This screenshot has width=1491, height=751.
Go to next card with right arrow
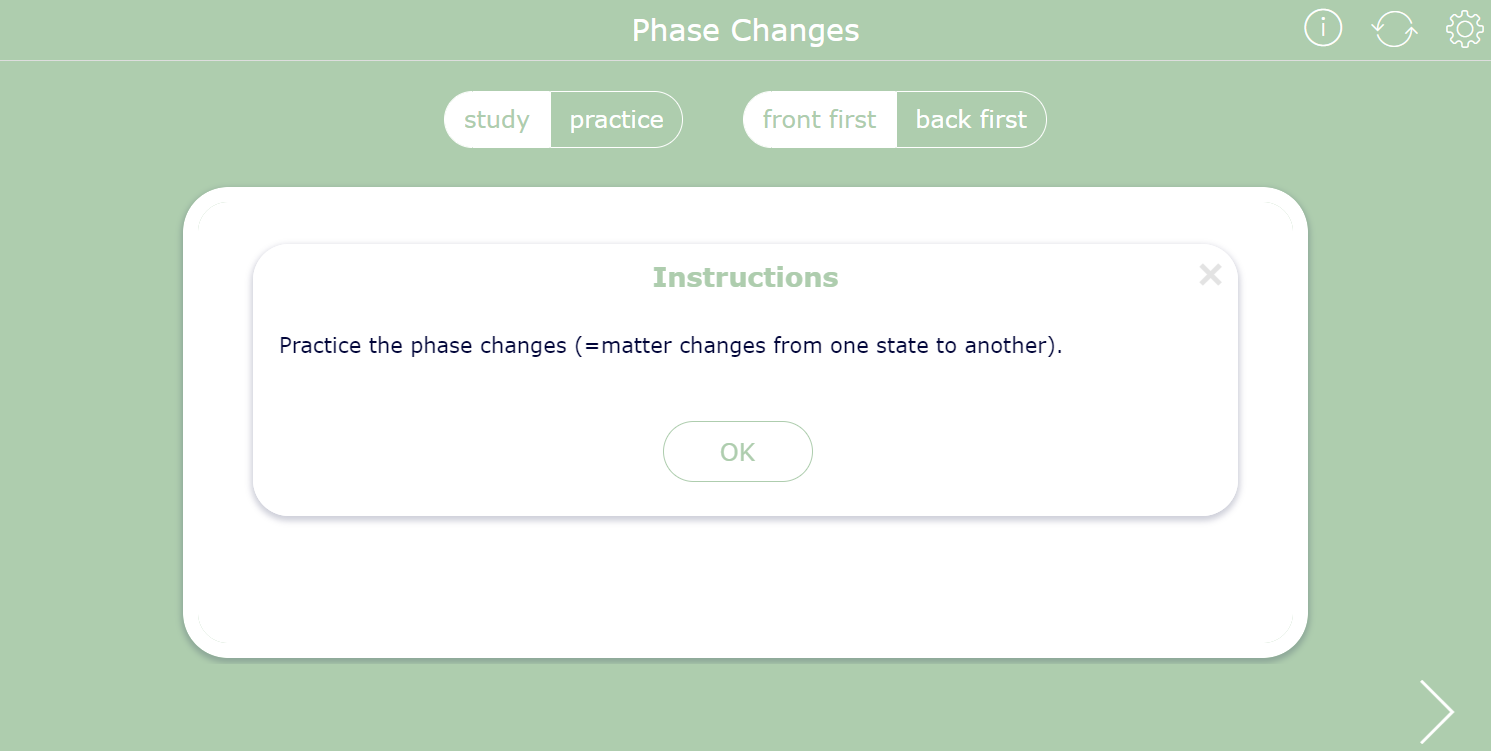[1437, 711]
